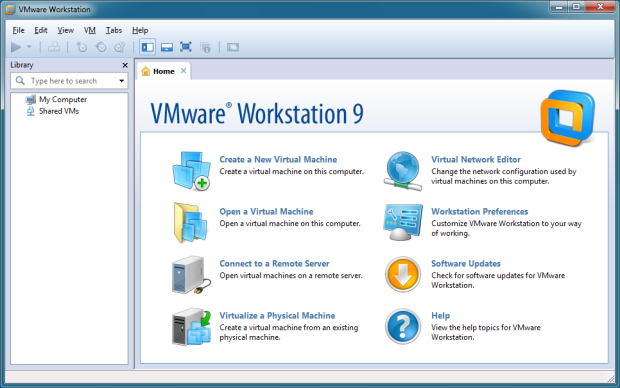Click Create a New Virtual Machine link
The height and width of the screenshot is (388, 620).
(278, 159)
